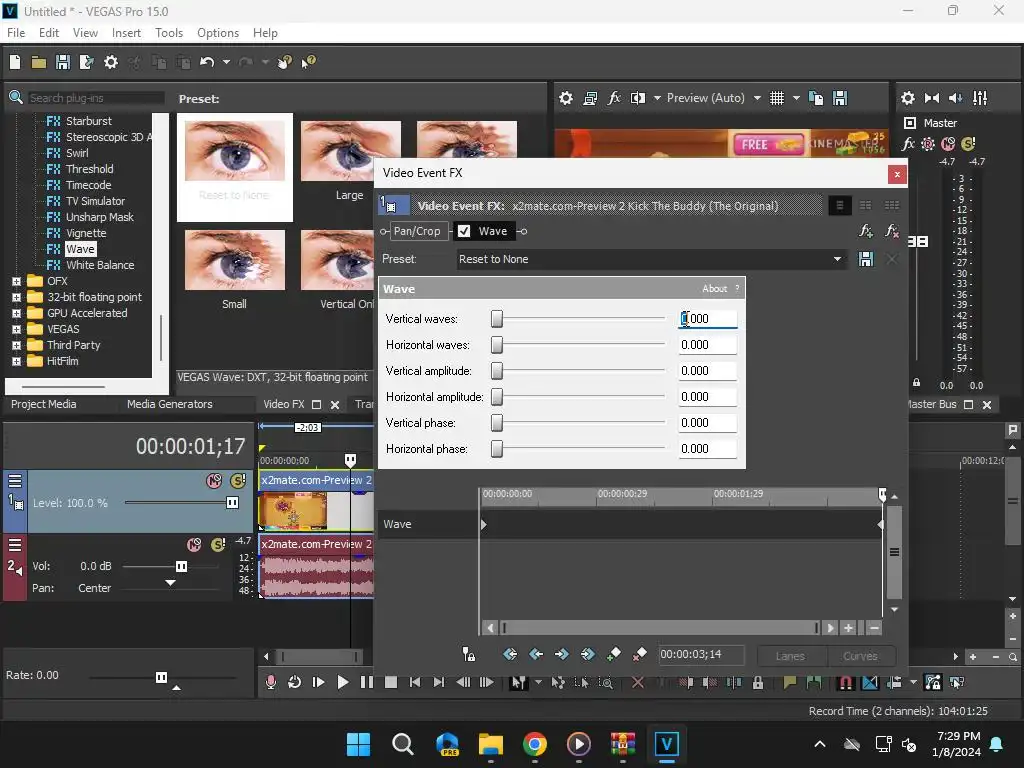Open a project with the folder icon
The height and width of the screenshot is (768, 1024).
coord(39,62)
